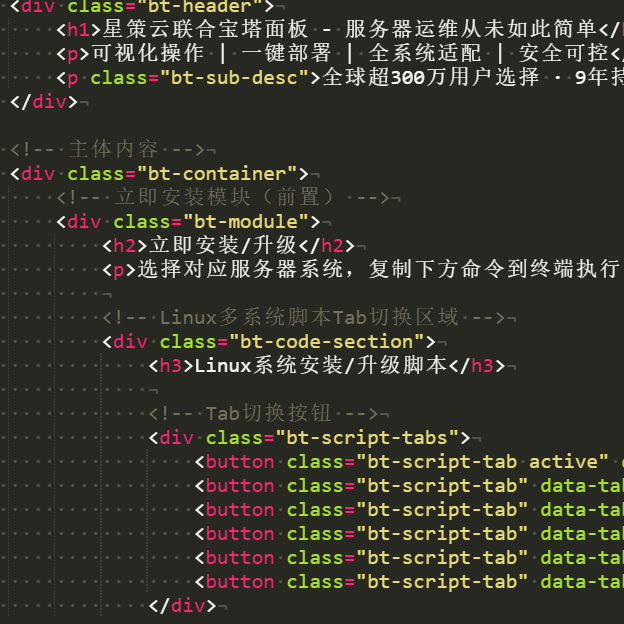Image resolution: width=624 pixels, height=624 pixels.
Task: Click the closing </h3> tag
Action: tap(476, 365)
